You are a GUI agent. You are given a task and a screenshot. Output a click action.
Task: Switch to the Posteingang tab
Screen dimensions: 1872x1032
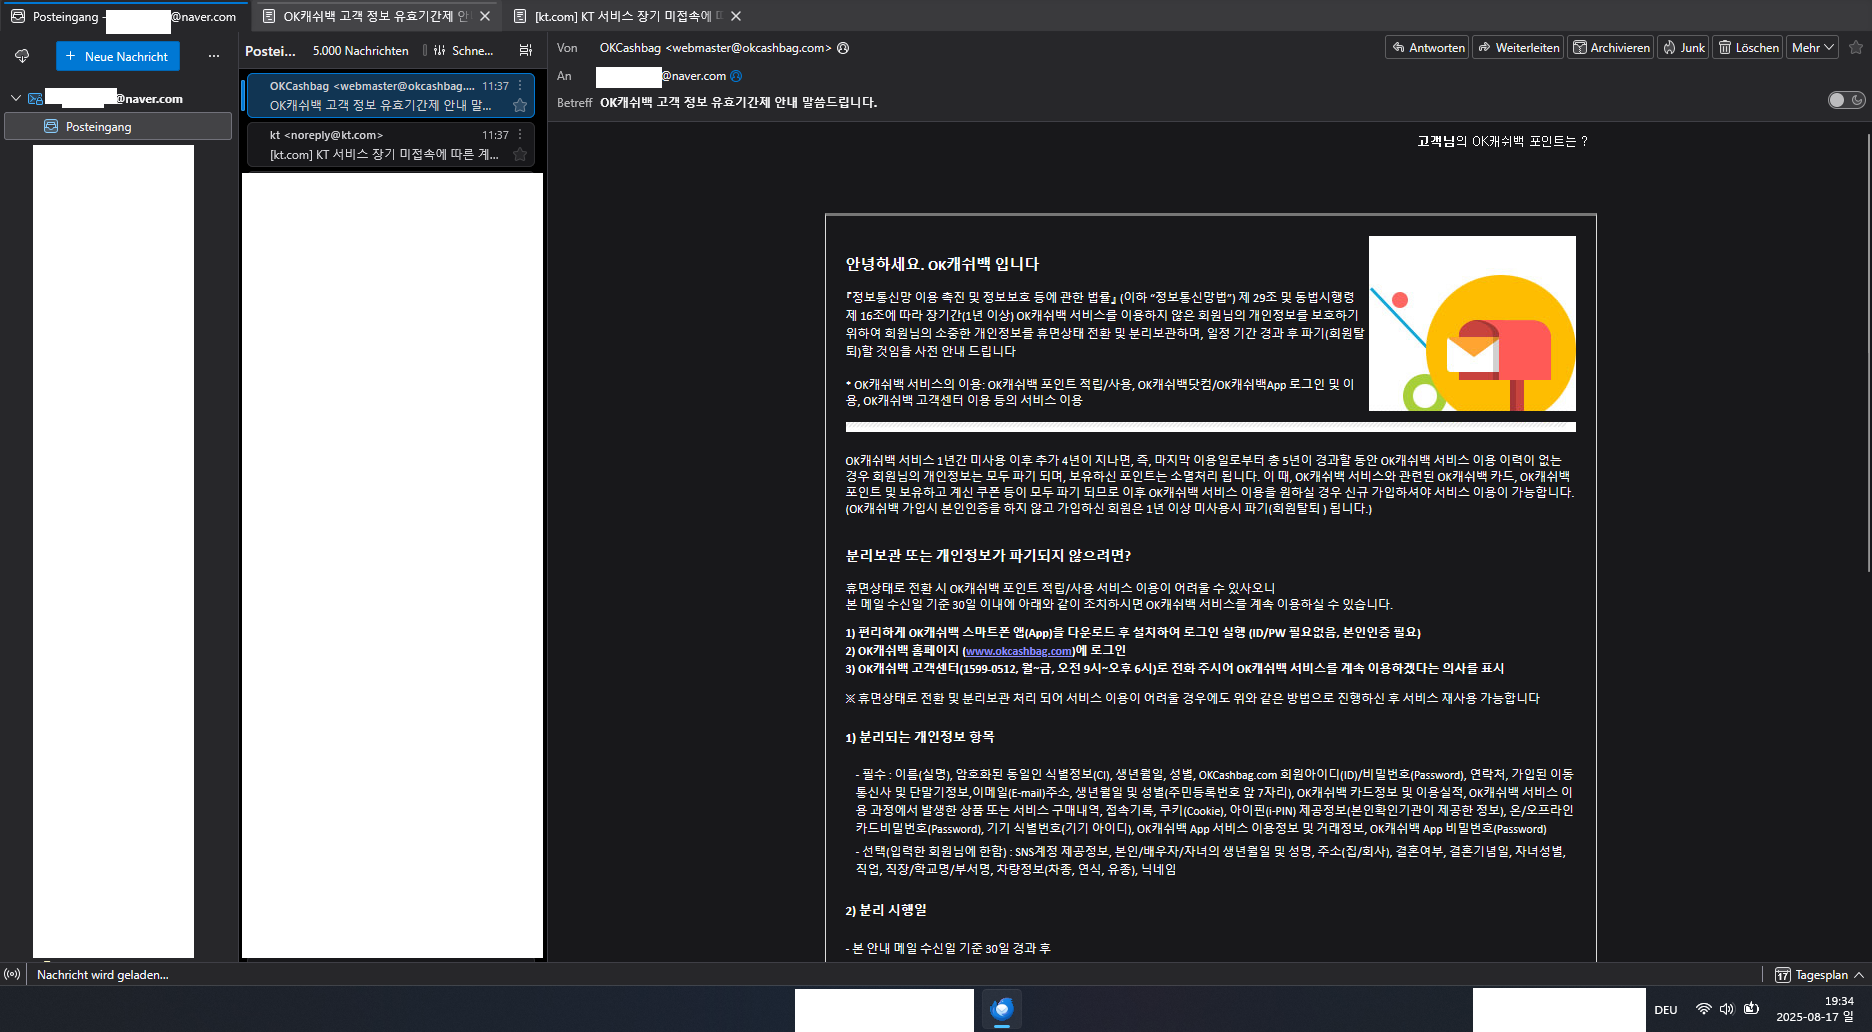pos(124,16)
